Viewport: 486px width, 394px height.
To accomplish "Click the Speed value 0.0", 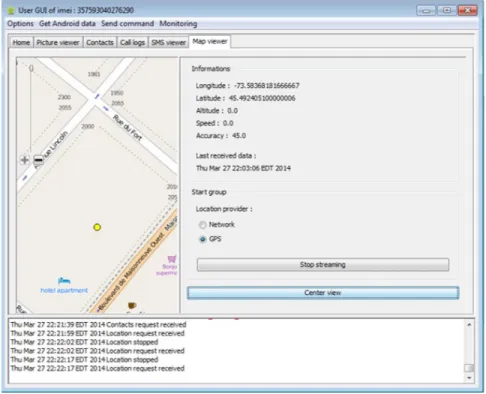I will pos(228,123).
